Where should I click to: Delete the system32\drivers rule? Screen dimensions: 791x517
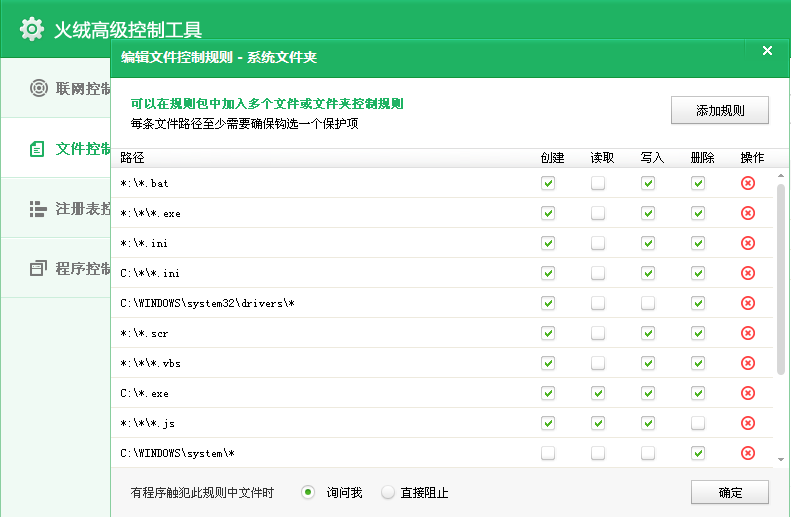tap(748, 303)
